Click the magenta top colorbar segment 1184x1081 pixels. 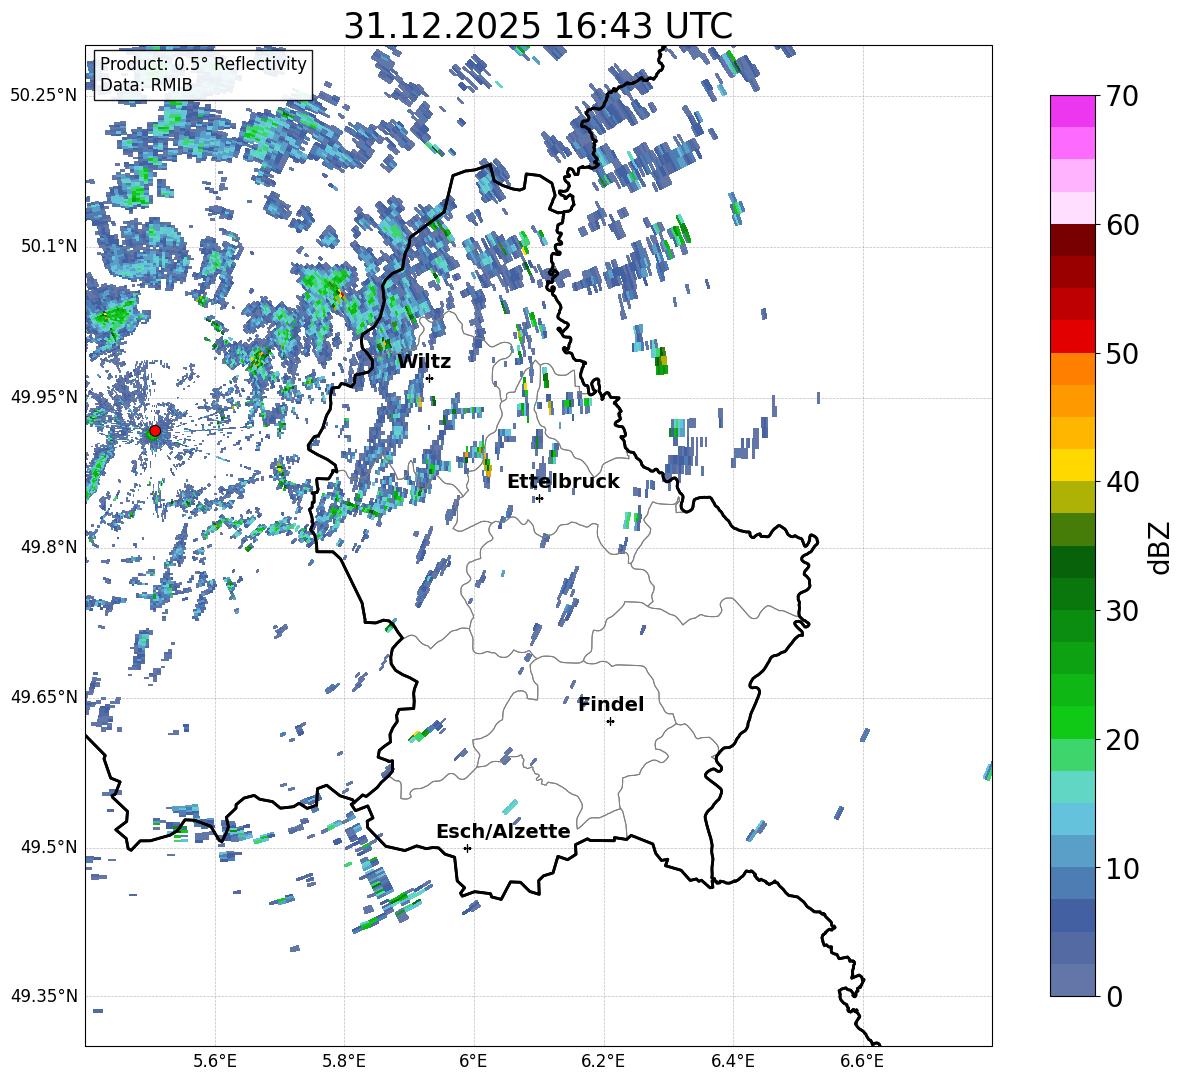[1072, 111]
